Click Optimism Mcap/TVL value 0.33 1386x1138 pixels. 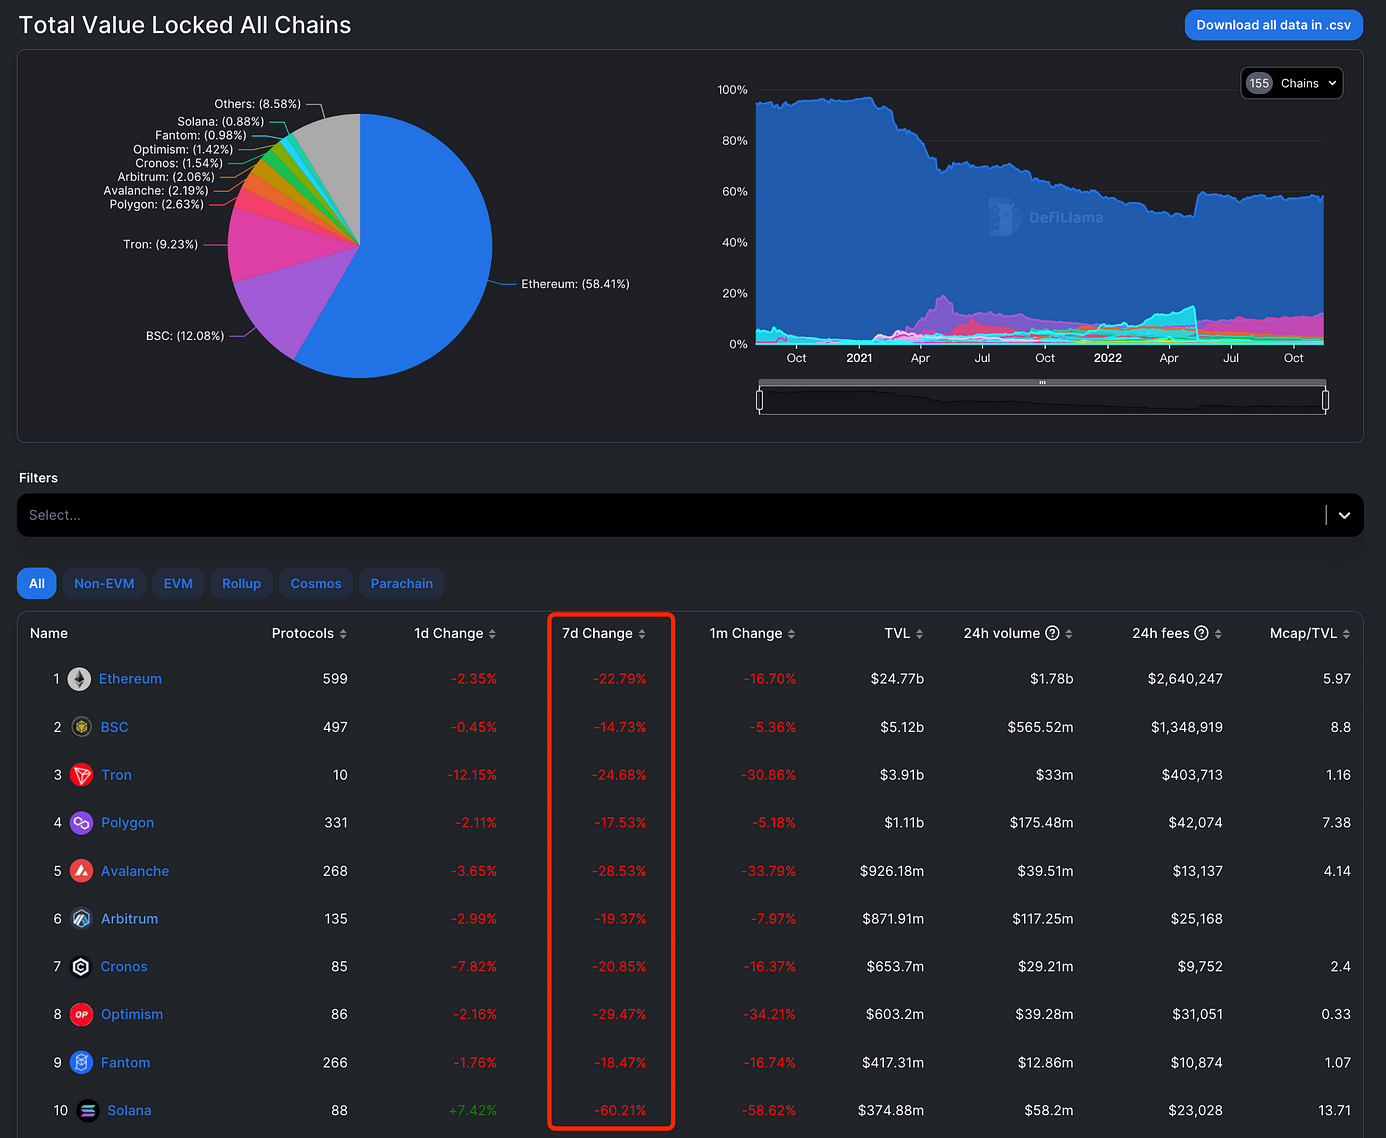pyautogui.click(x=1336, y=1014)
